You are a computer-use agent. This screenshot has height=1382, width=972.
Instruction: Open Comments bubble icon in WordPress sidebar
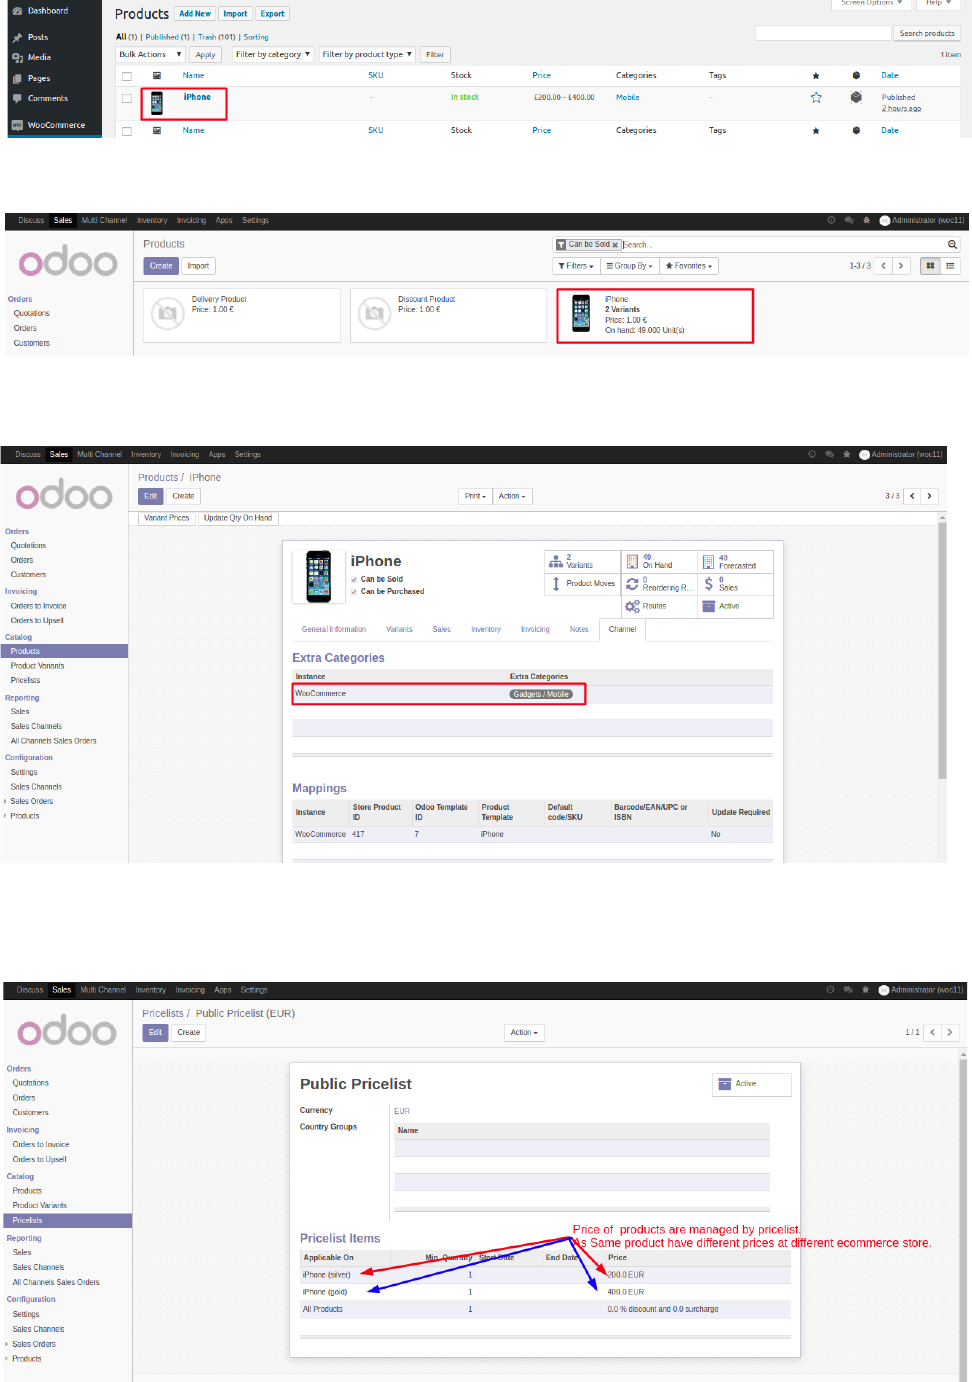(x=17, y=98)
